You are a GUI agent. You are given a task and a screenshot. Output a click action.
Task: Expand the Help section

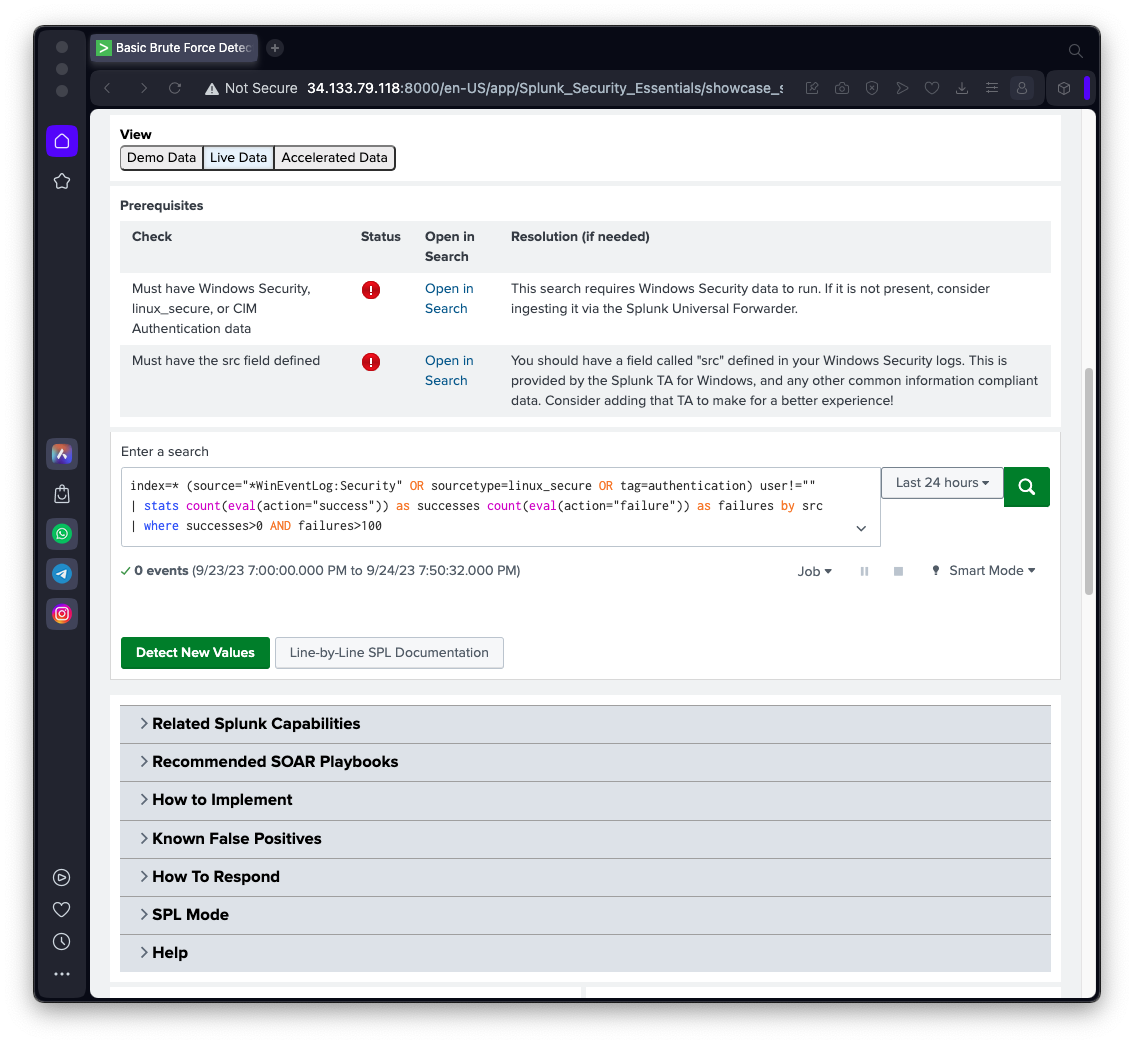[x=585, y=953]
